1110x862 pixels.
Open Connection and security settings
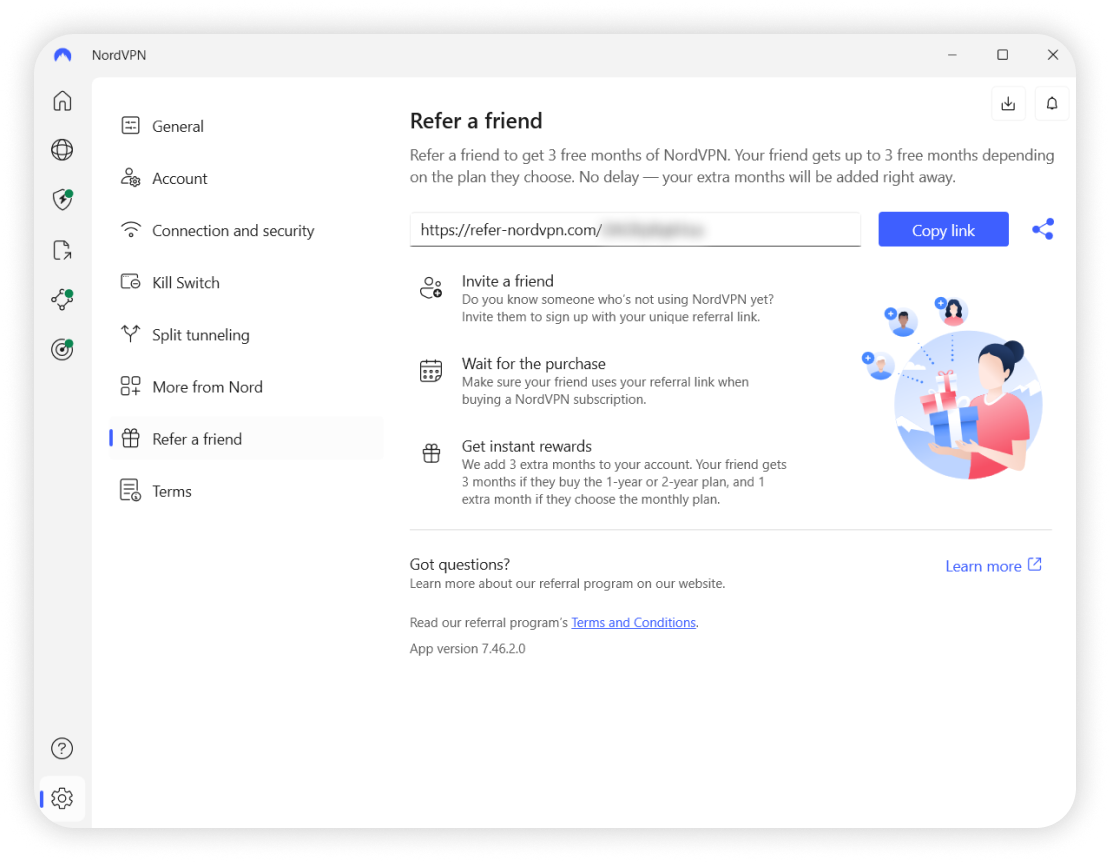pos(232,230)
